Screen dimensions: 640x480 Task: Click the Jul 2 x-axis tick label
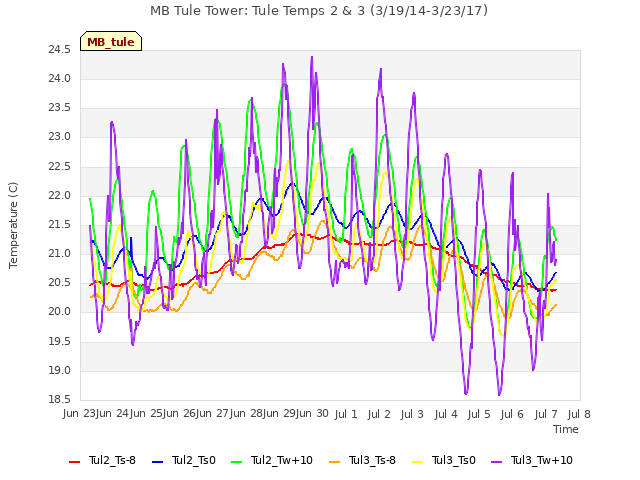point(379,414)
